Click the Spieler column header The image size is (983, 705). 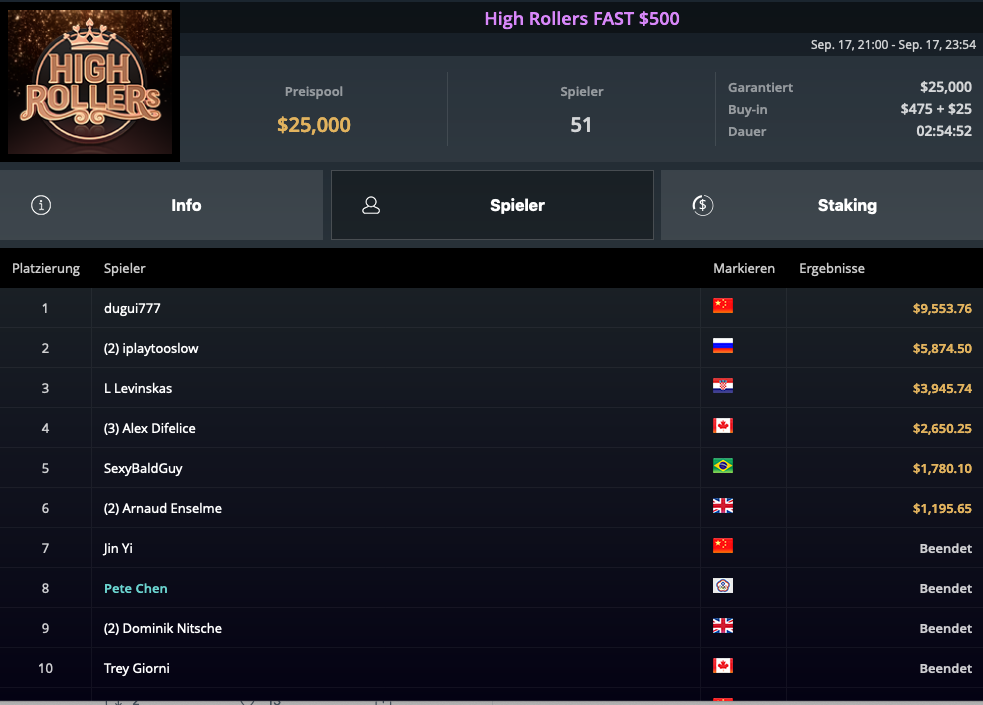coord(124,268)
